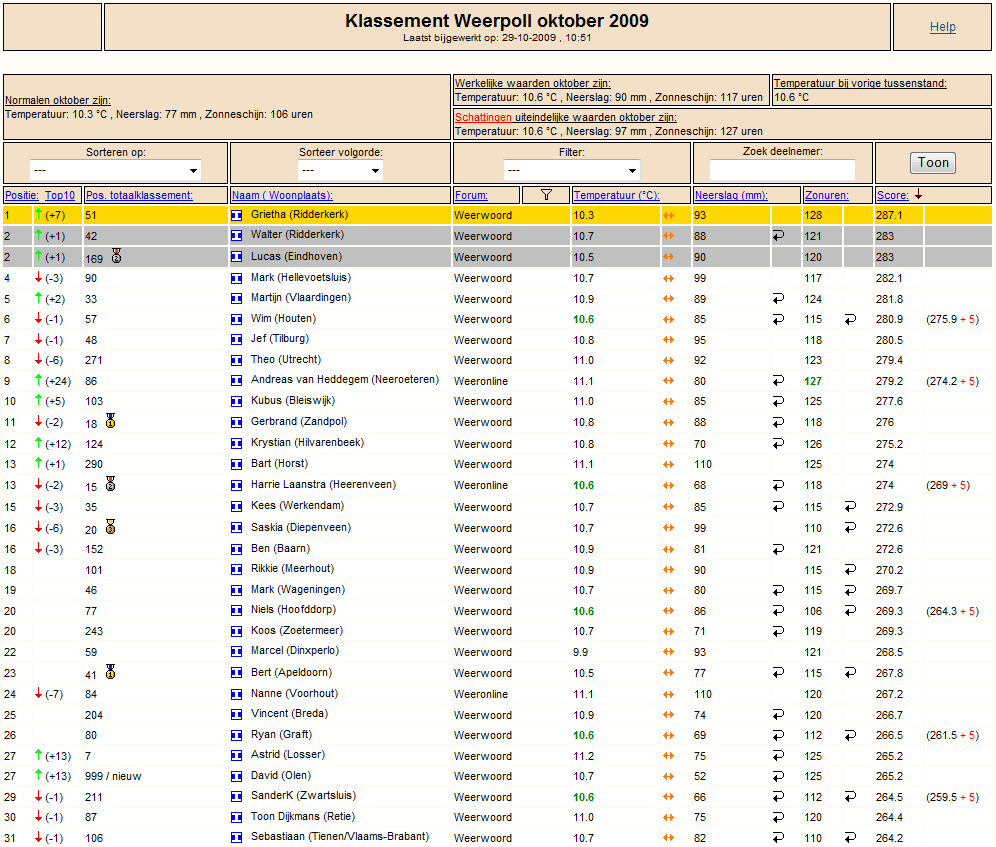Click the blue info icon next to Grietha (Ridderkerk)
996x847 pixels.
[x=236, y=215]
